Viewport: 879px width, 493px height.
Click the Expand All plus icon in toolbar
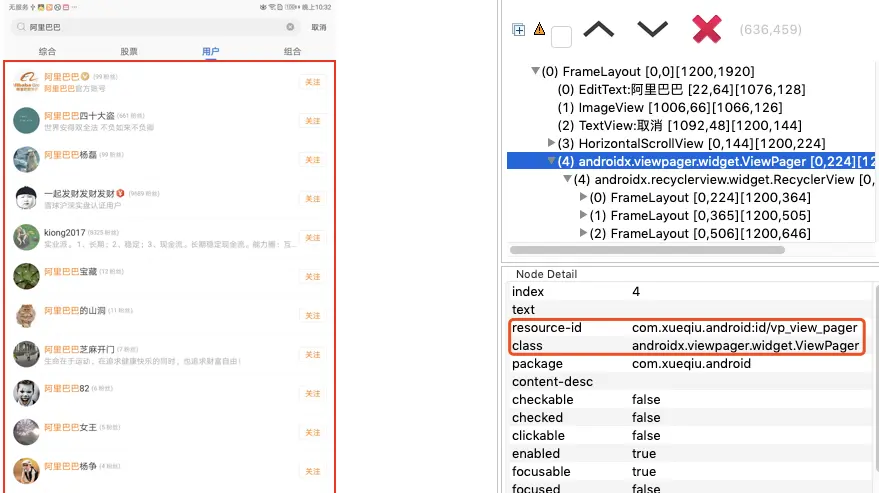(x=519, y=30)
